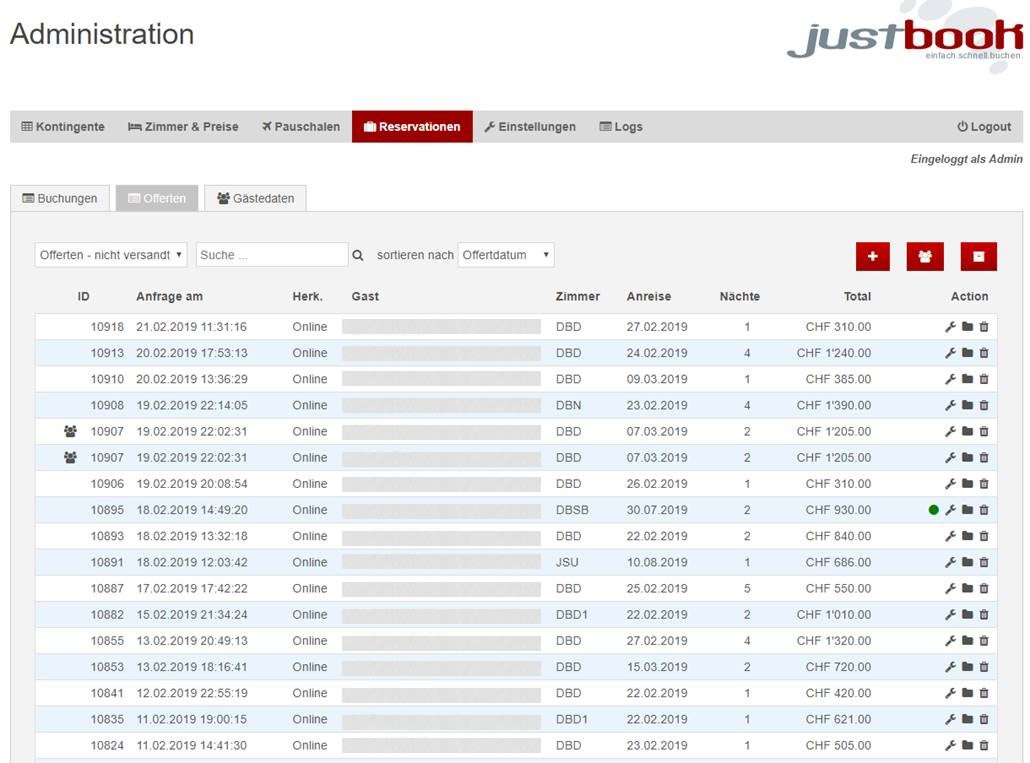The image size is (1030, 763).
Task: Open the Gästedaten tab
Action: (256, 198)
